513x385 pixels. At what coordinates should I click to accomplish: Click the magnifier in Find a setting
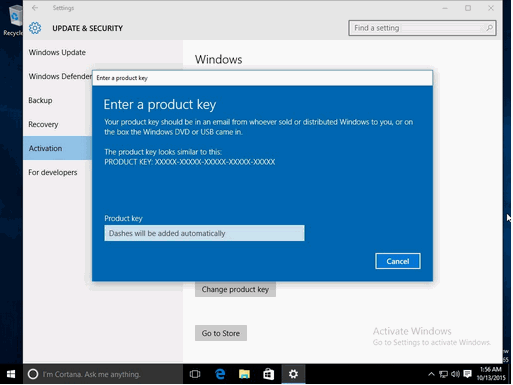point(489,28)
